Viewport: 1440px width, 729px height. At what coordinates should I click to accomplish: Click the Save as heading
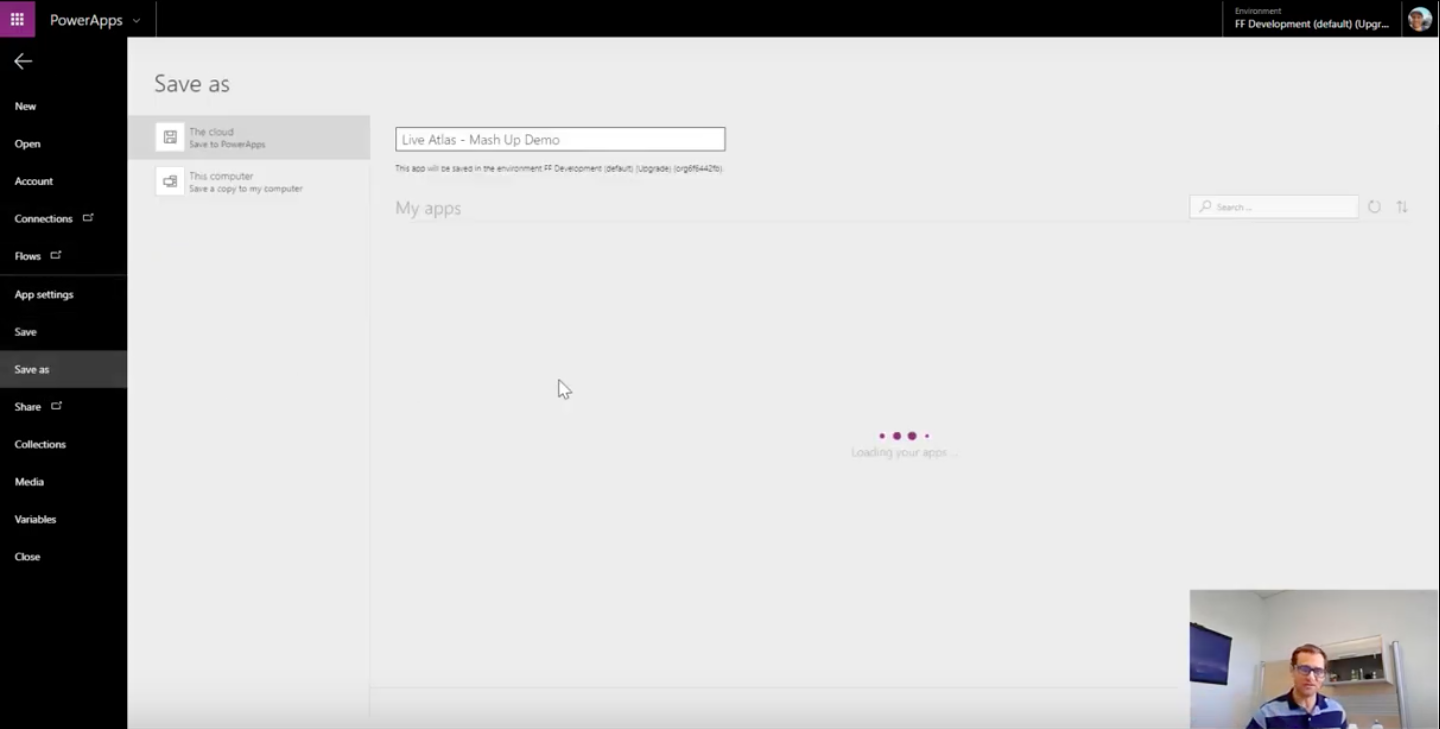(192, 84)
